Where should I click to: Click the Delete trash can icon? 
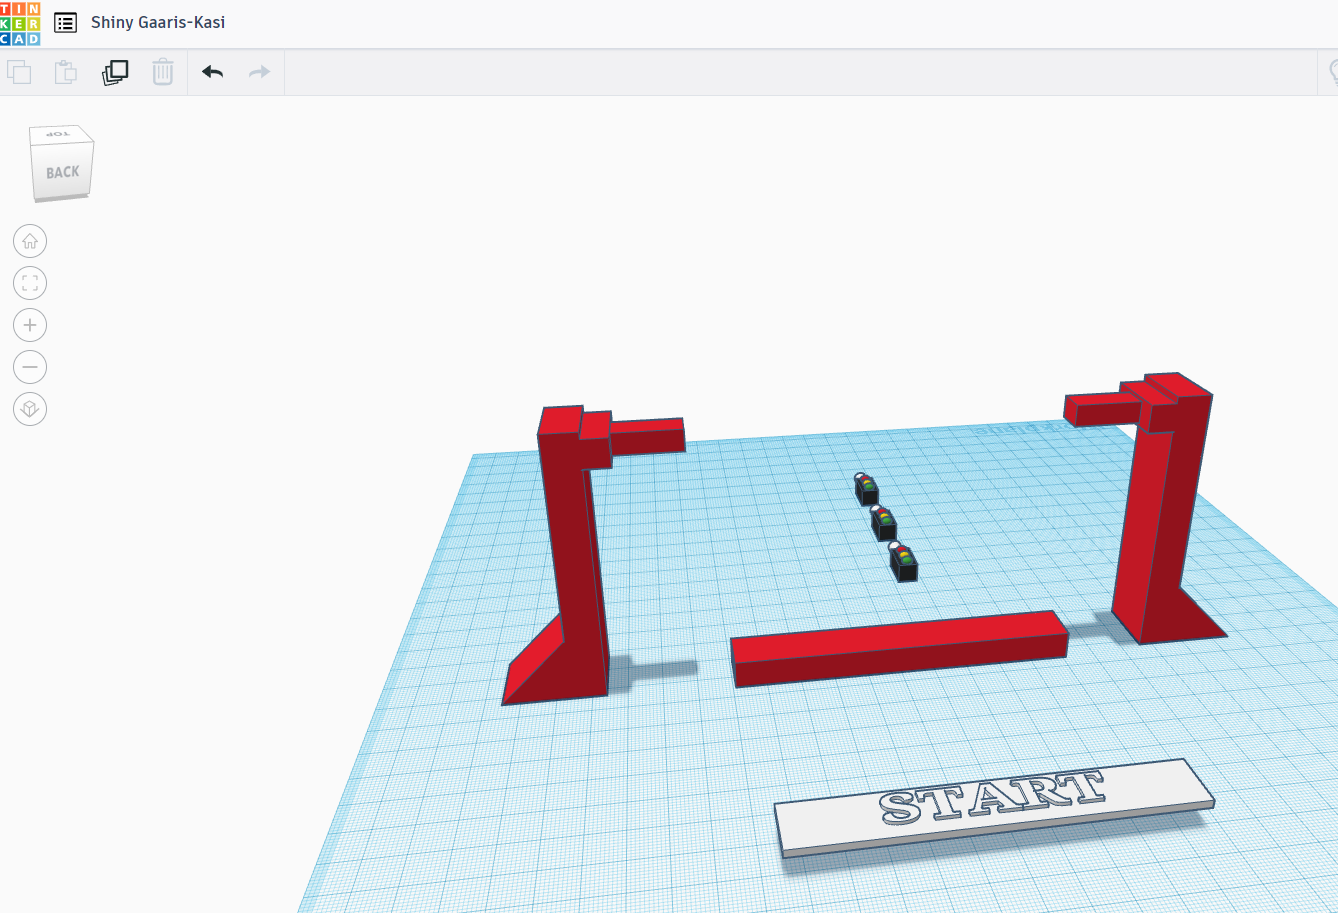pyautogui.click(x=163, y=72)
